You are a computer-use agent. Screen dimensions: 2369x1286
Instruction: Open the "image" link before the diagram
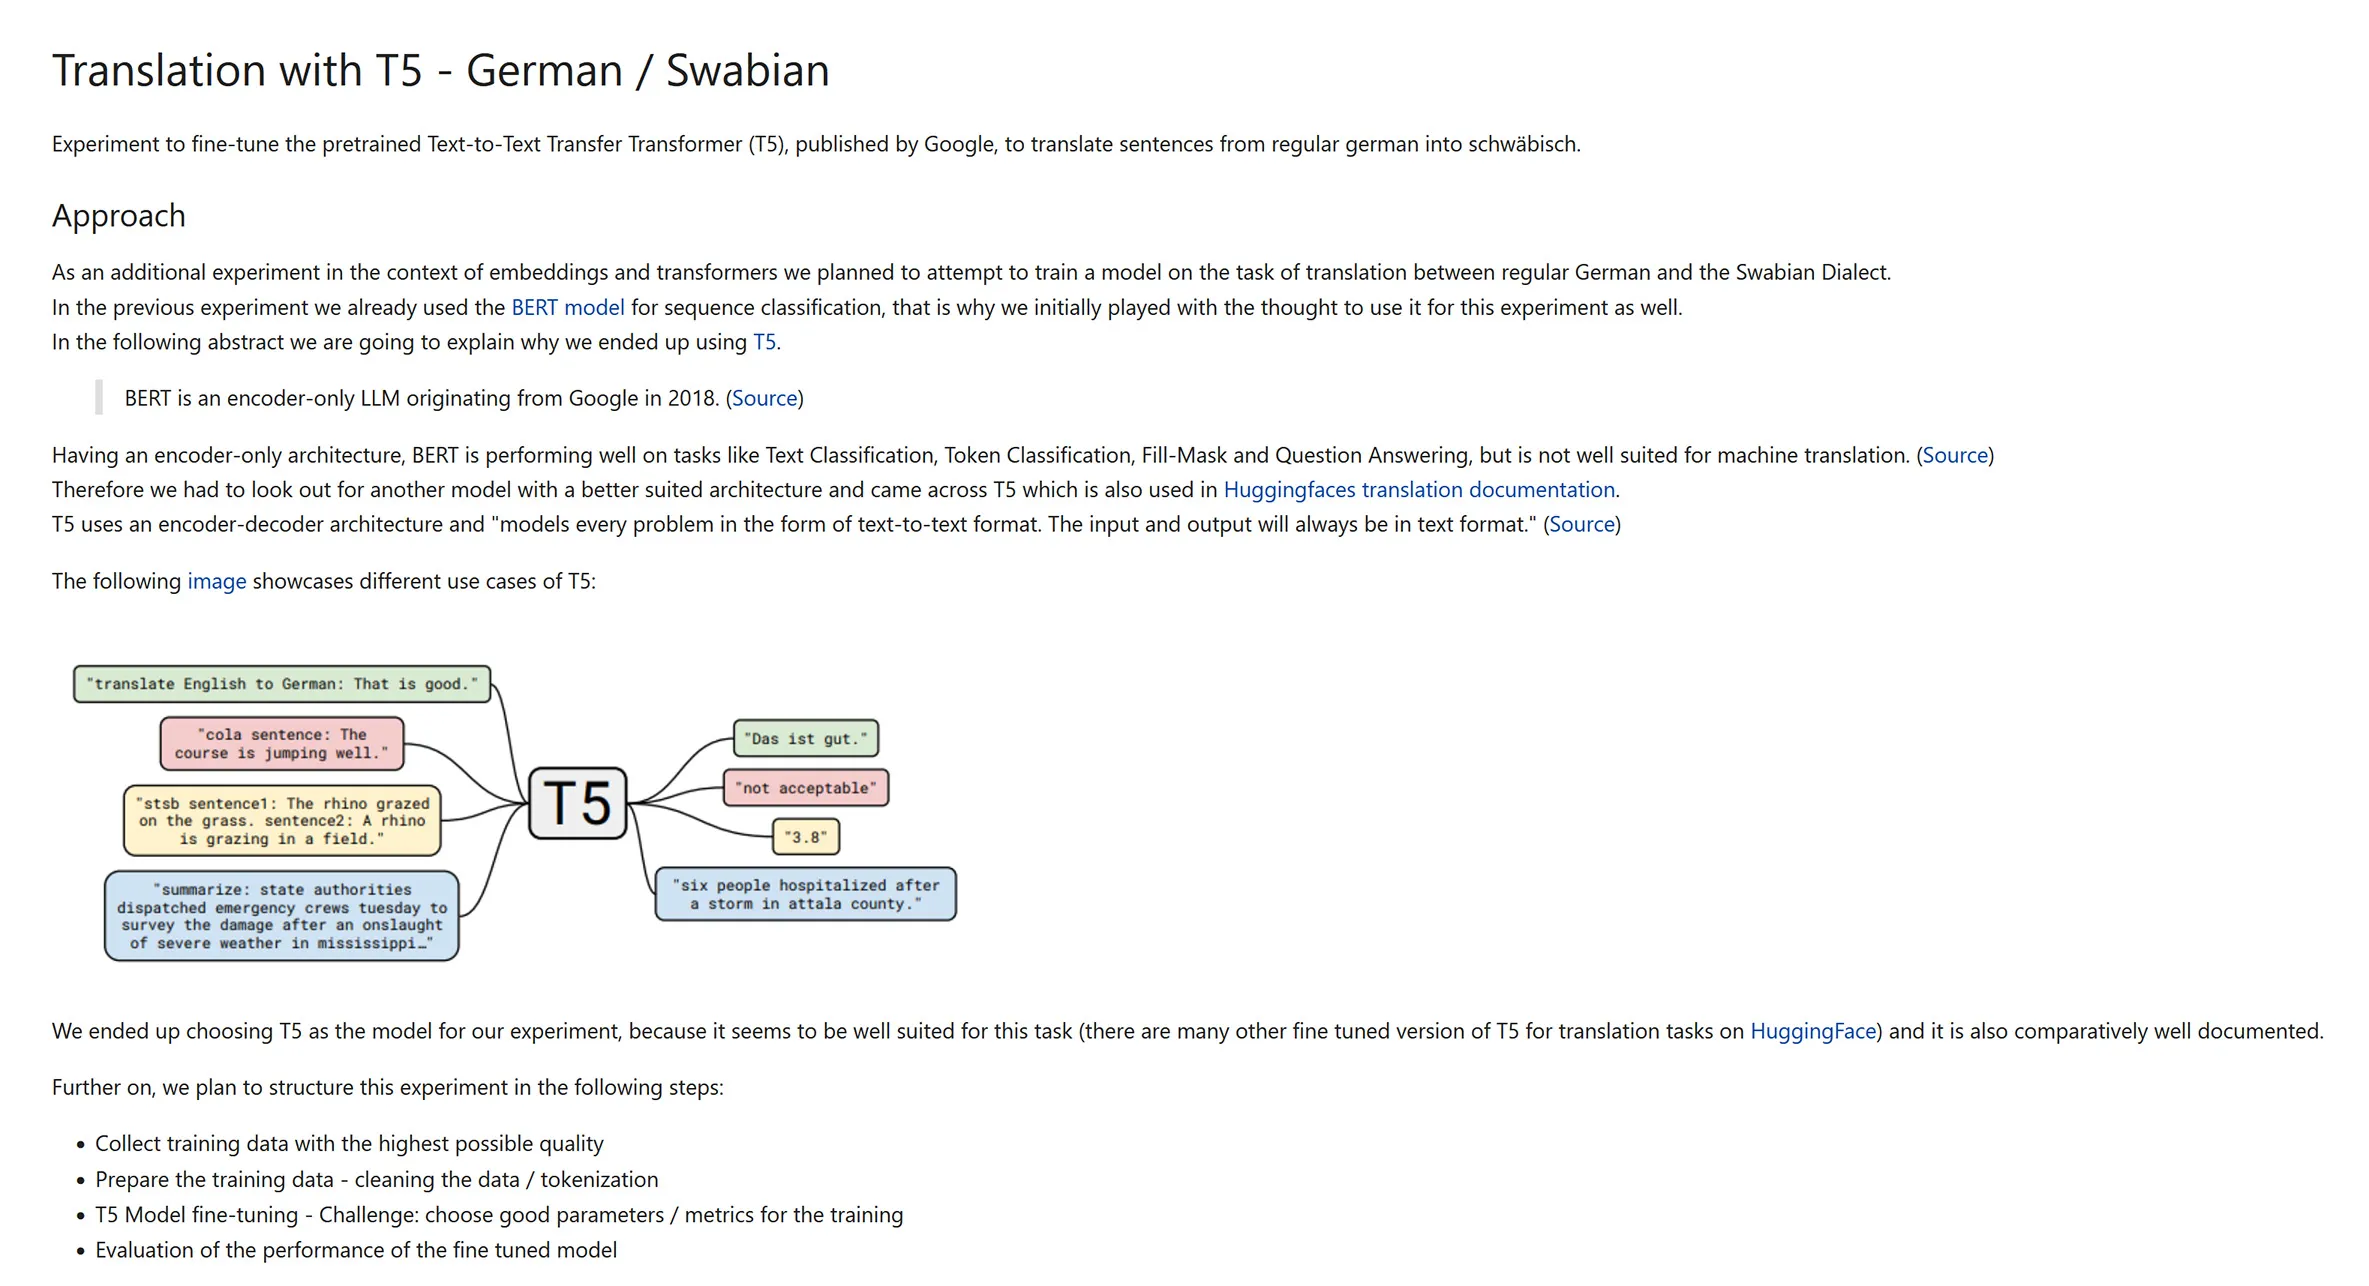pyautogui.click(x=216, y=582)
